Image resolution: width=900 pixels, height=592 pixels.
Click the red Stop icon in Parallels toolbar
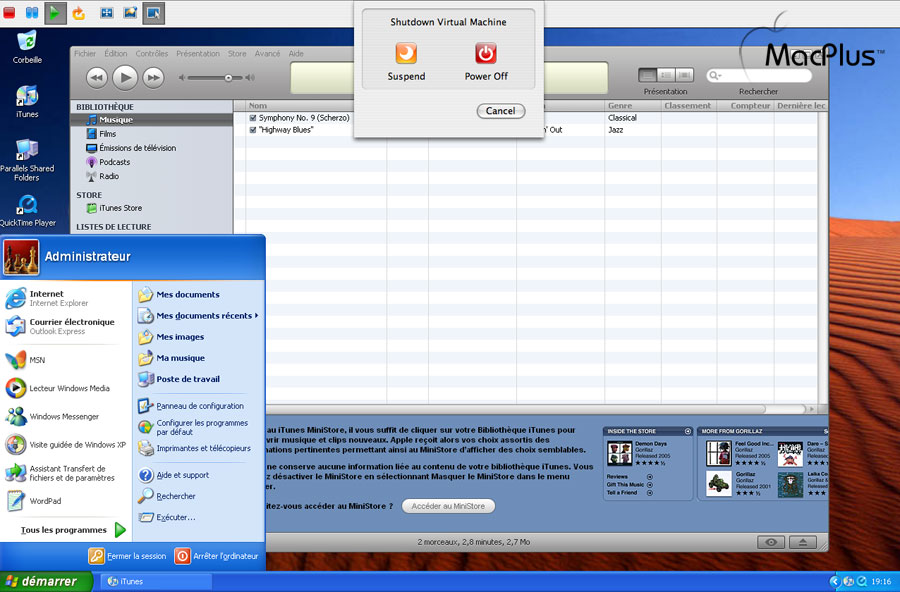point(9,13)
